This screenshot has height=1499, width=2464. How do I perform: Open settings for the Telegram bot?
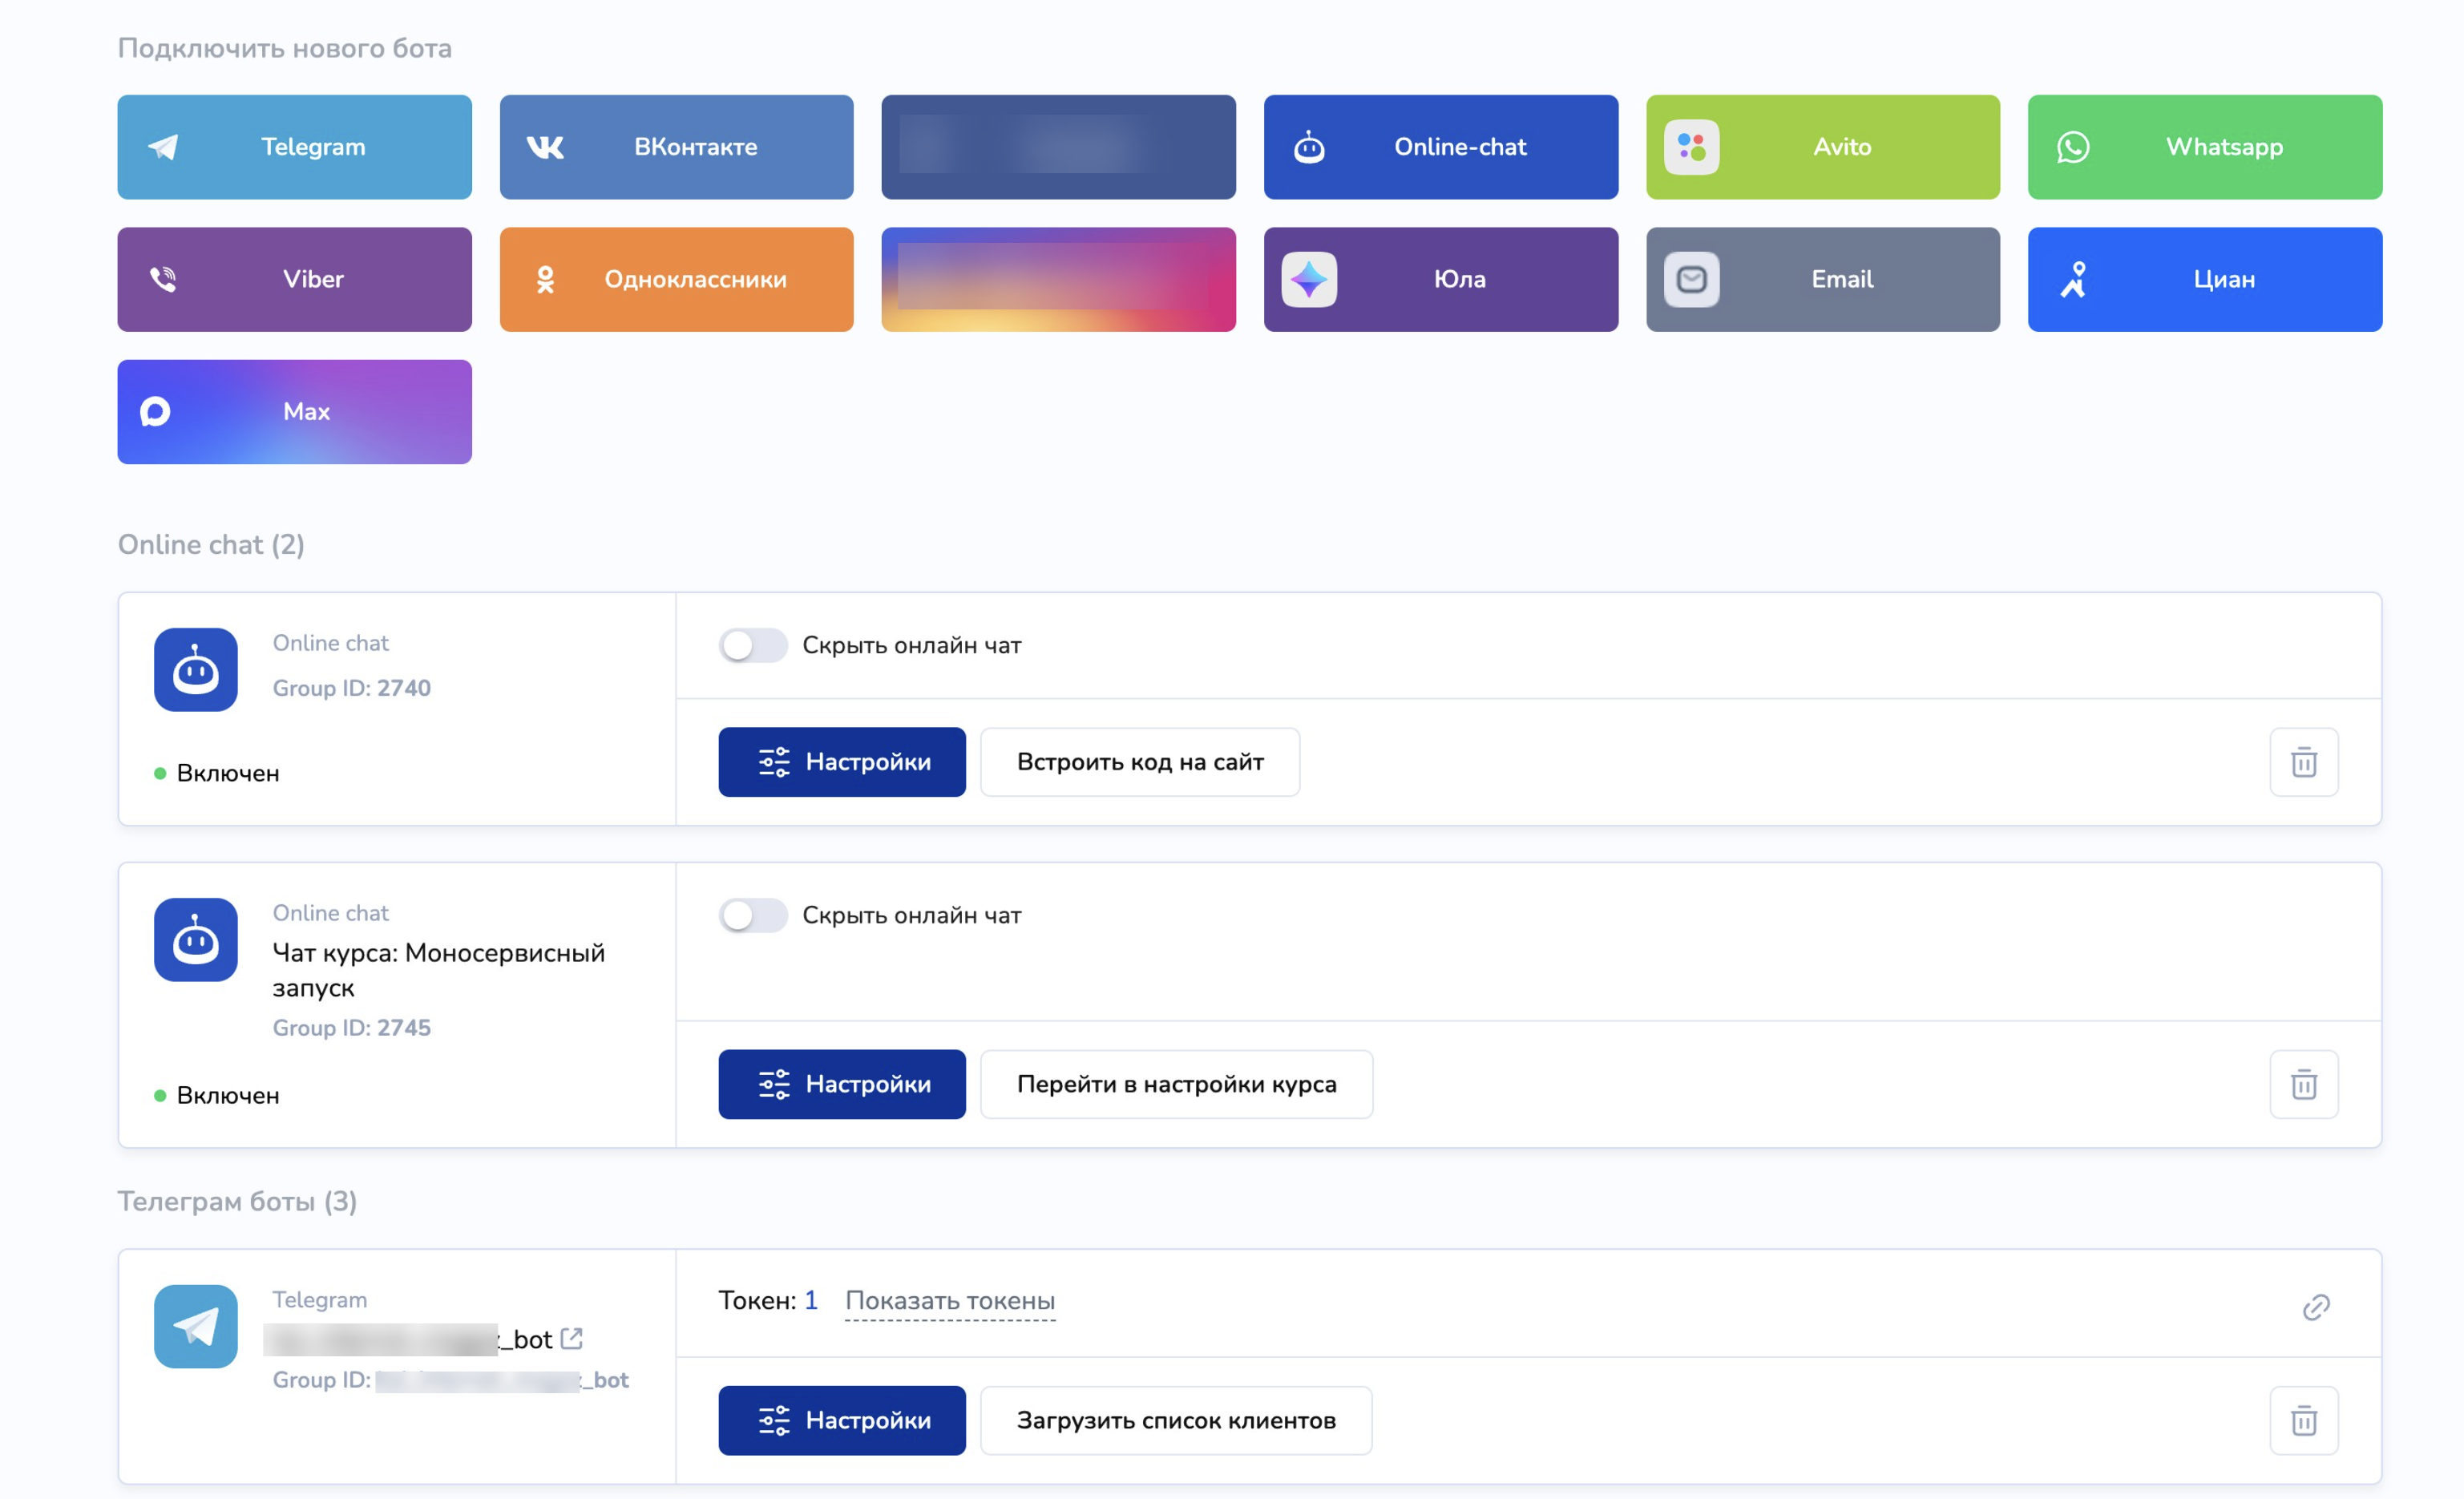(841, 1420)
